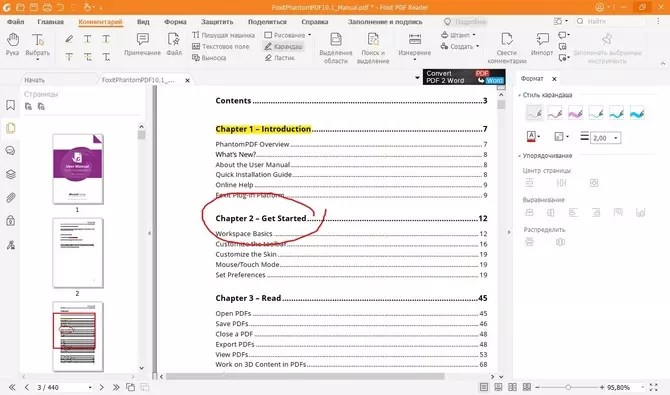Open the Comments panel in left sidebar

tap(11, 150)
